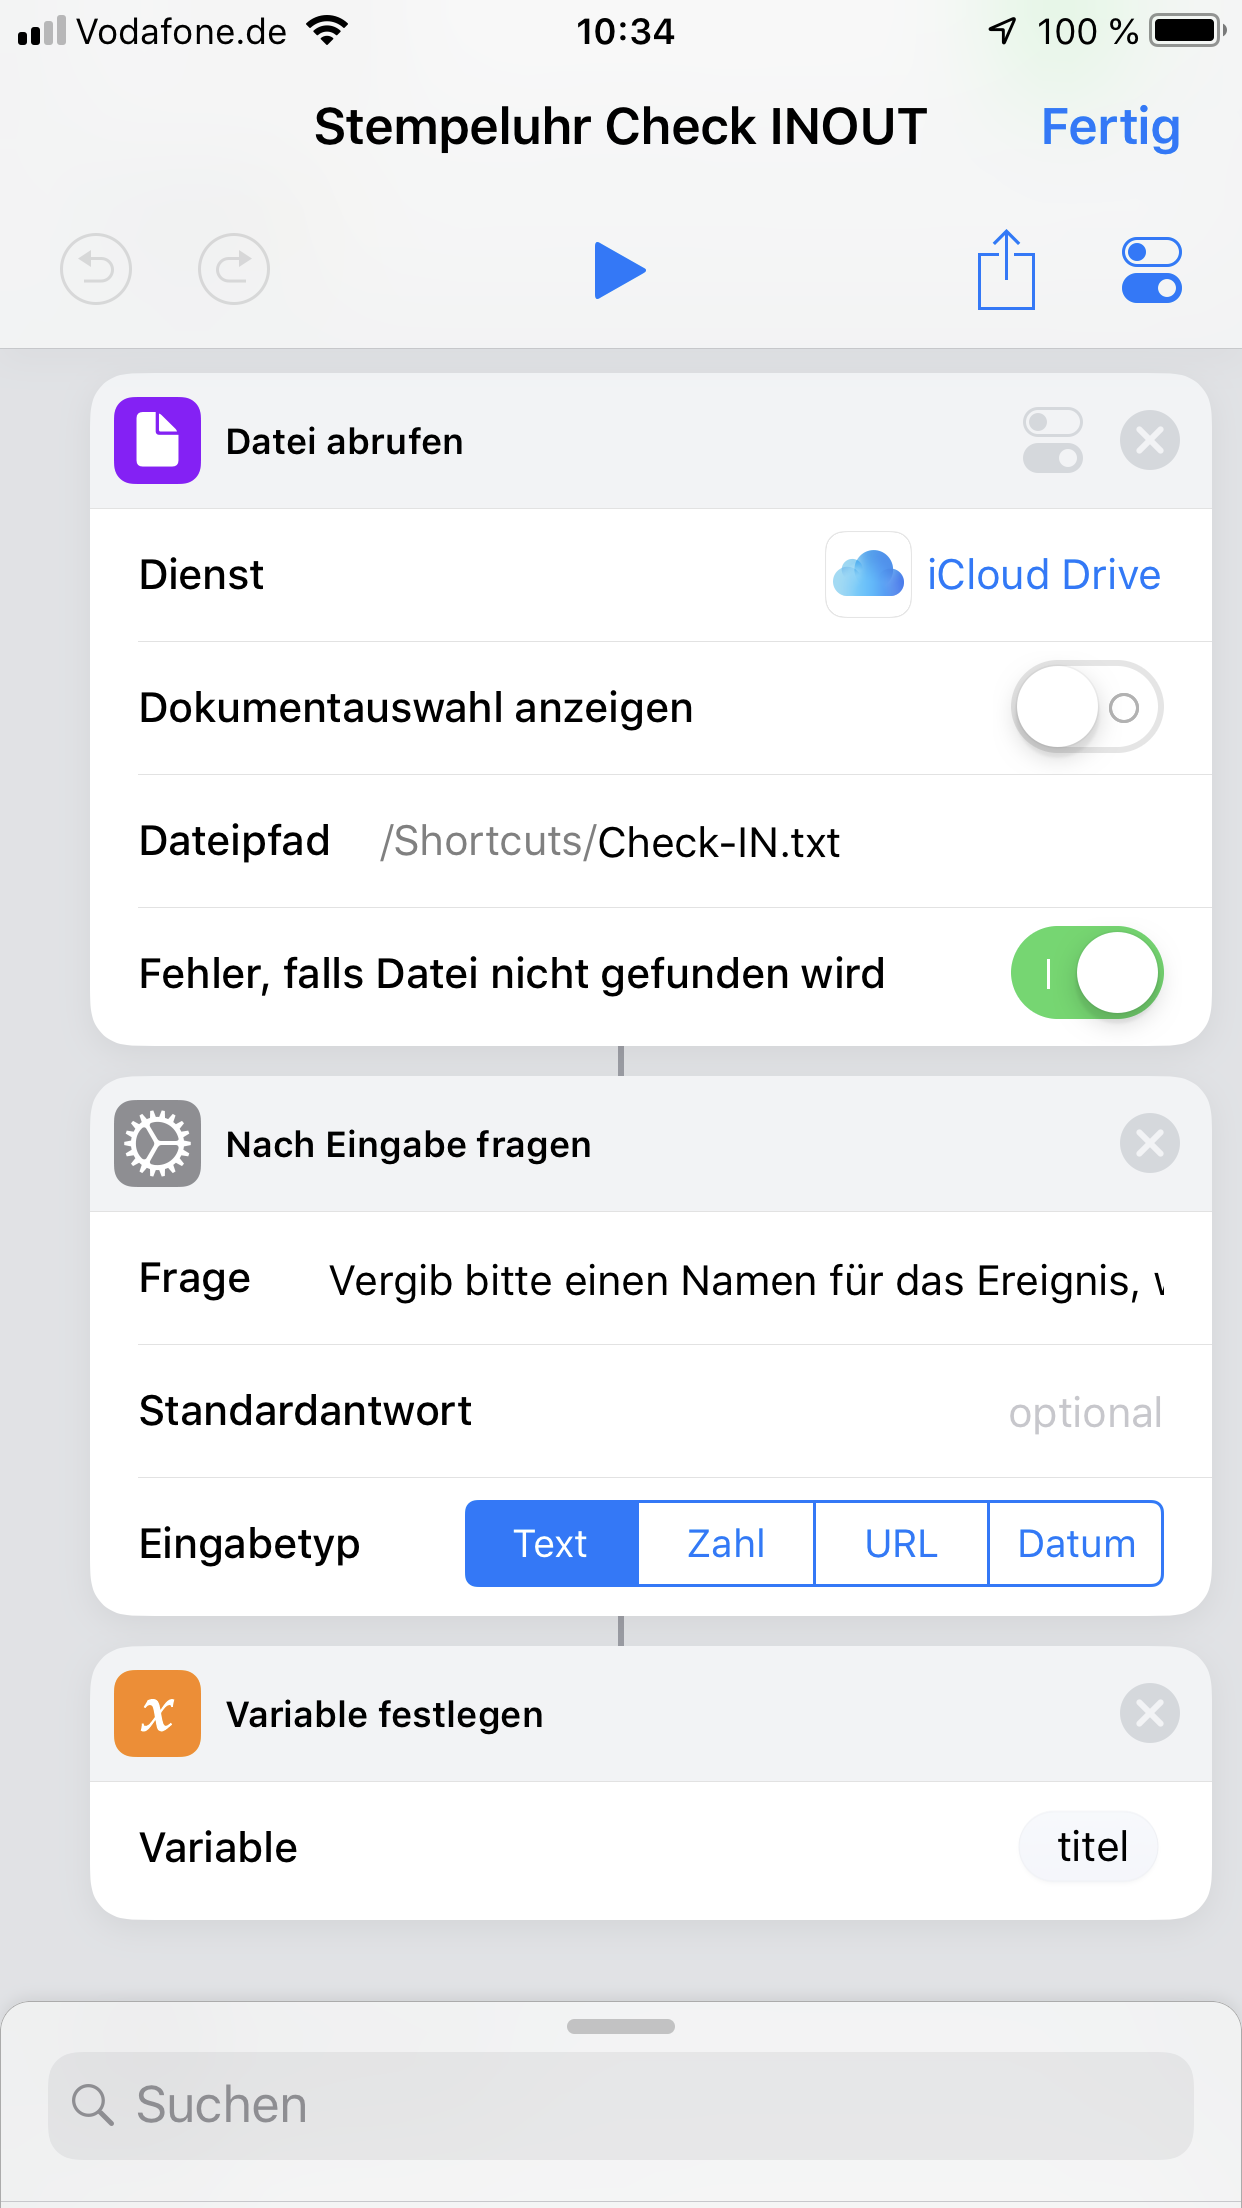Tap Fertig to finish editing
Image resolution: width=1242 pixels, height=2208 pixels.
point(1110,127)
